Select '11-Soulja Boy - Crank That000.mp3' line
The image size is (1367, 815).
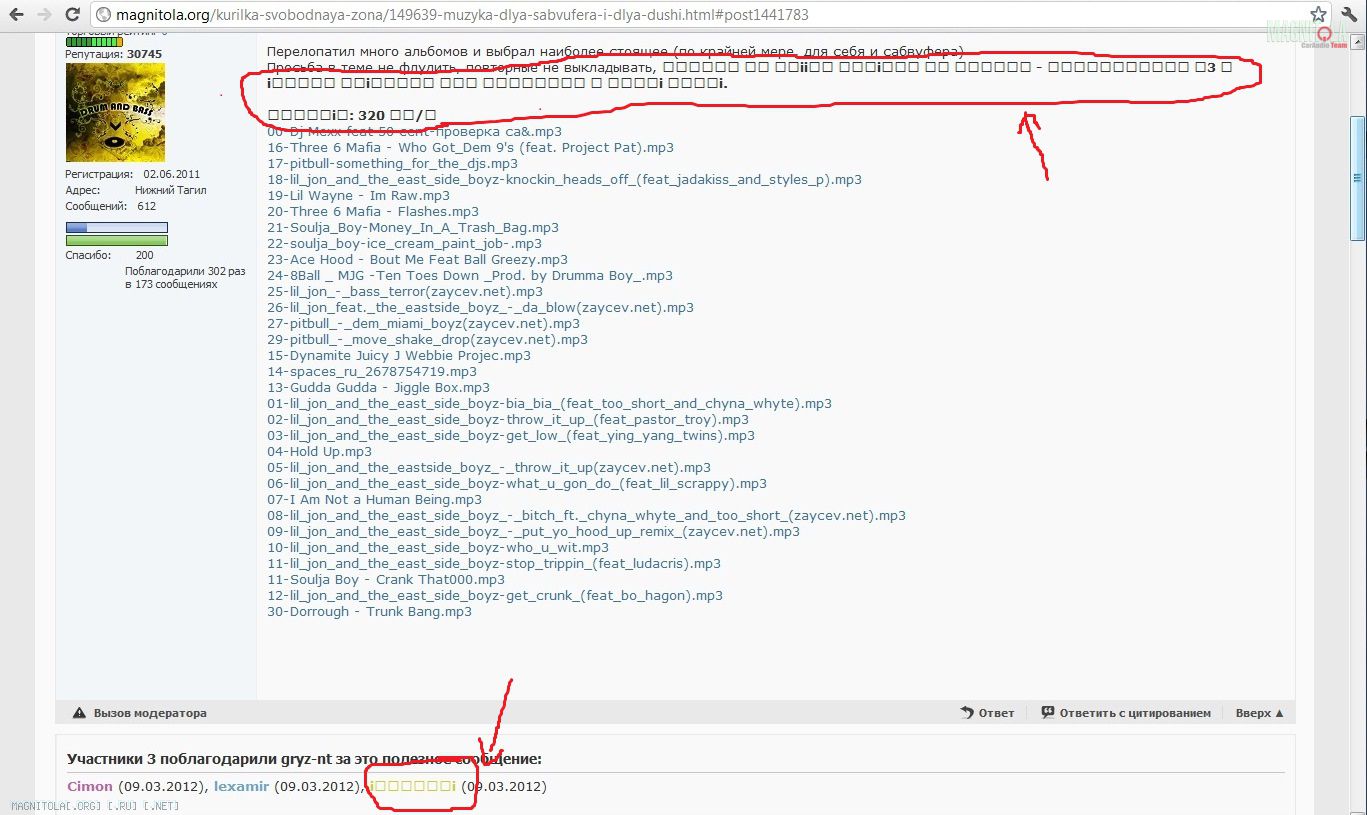point(386,580)
